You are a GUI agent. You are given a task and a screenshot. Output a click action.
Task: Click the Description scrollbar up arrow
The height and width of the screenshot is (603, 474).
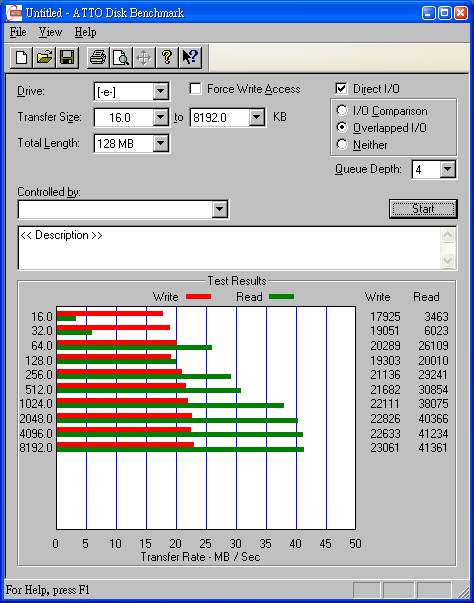tap(448, 235)
